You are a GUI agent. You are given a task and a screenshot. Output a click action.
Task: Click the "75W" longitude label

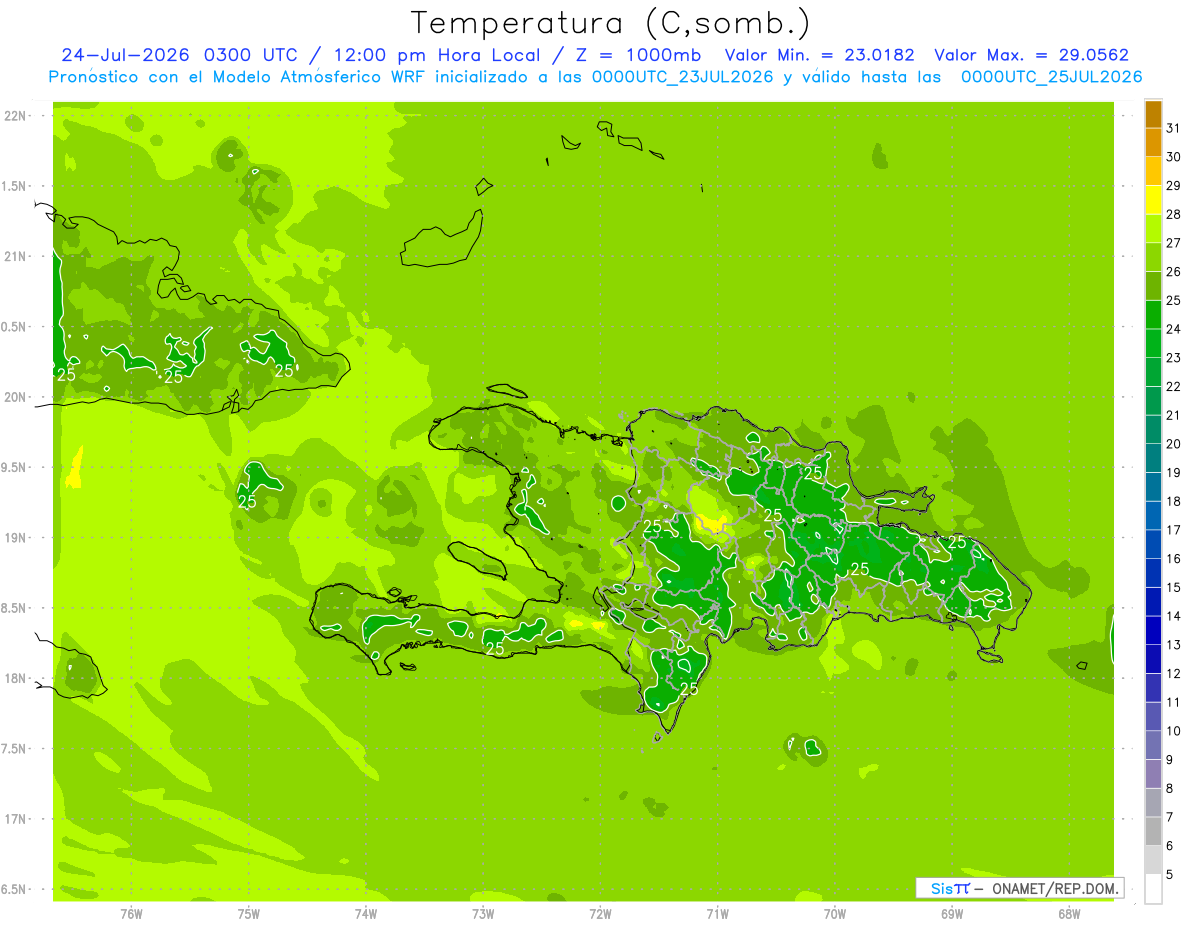(x=249, y=913)
